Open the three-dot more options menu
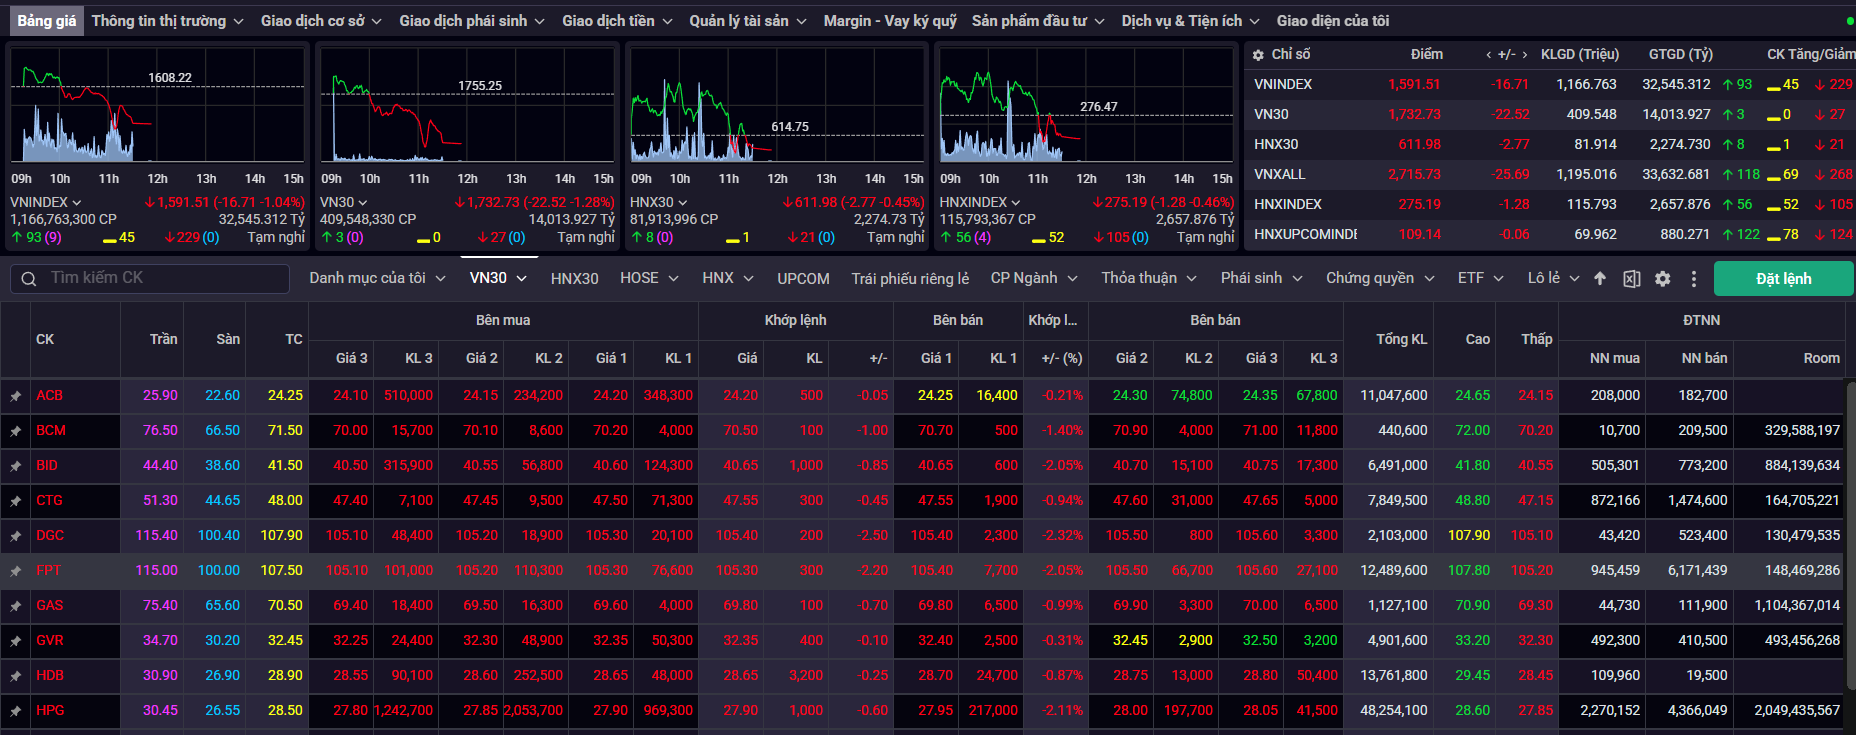This screenshot has height=735, width=1856. (x=1693, y=279)
